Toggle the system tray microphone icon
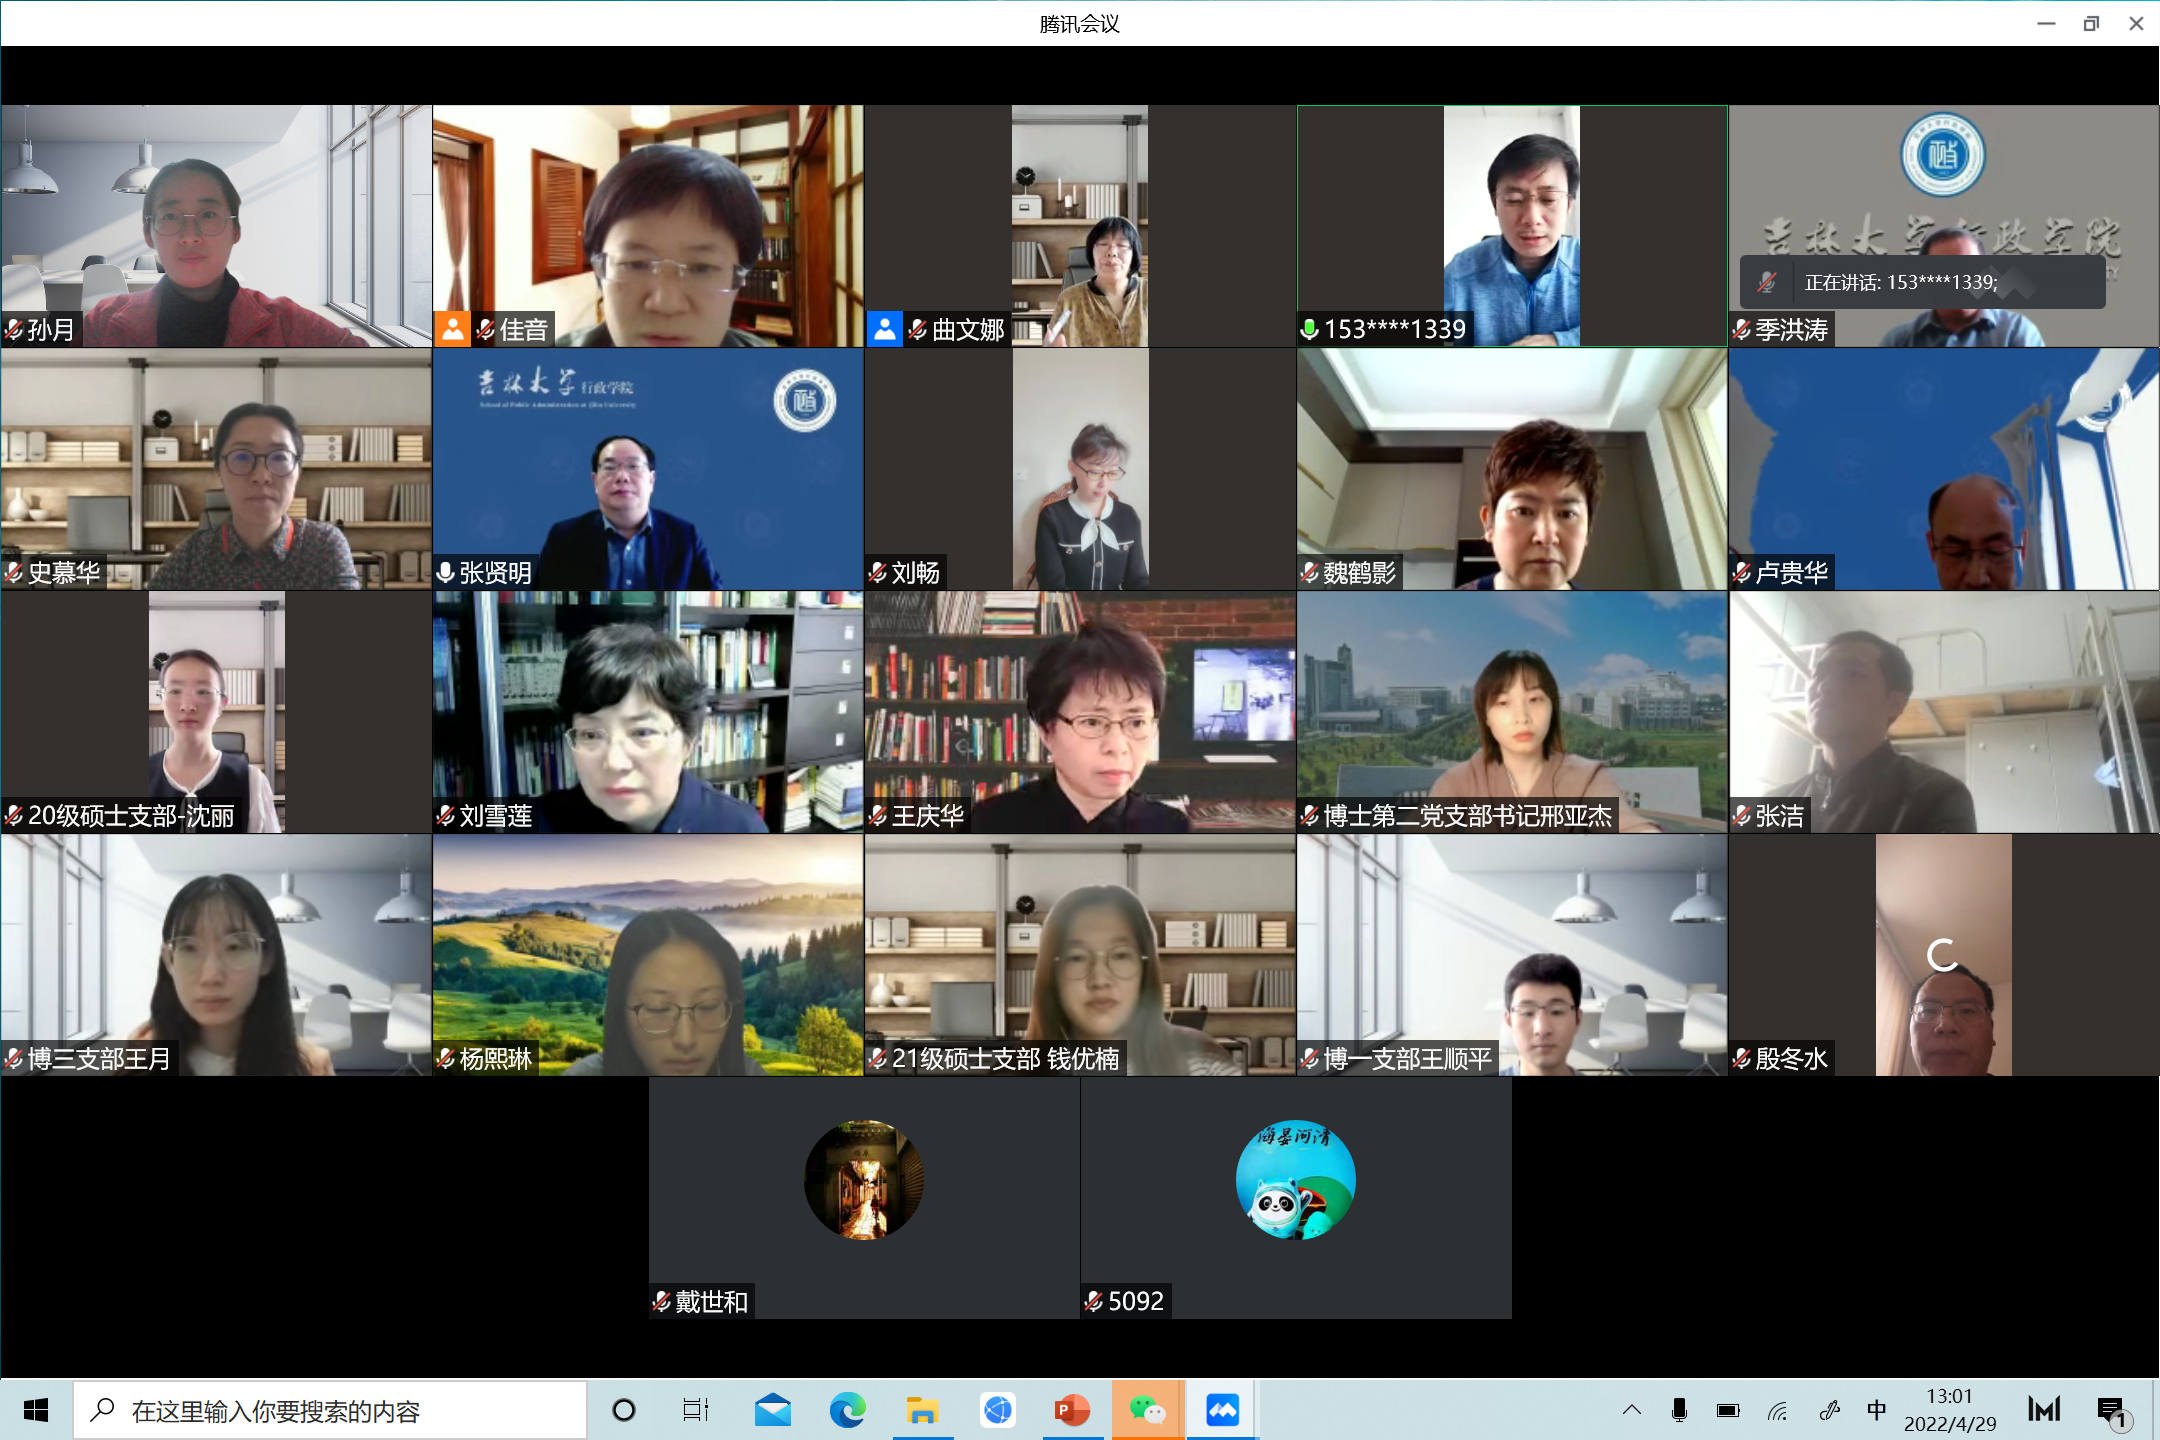2160x1440 pixels. coord(1679,1410)
